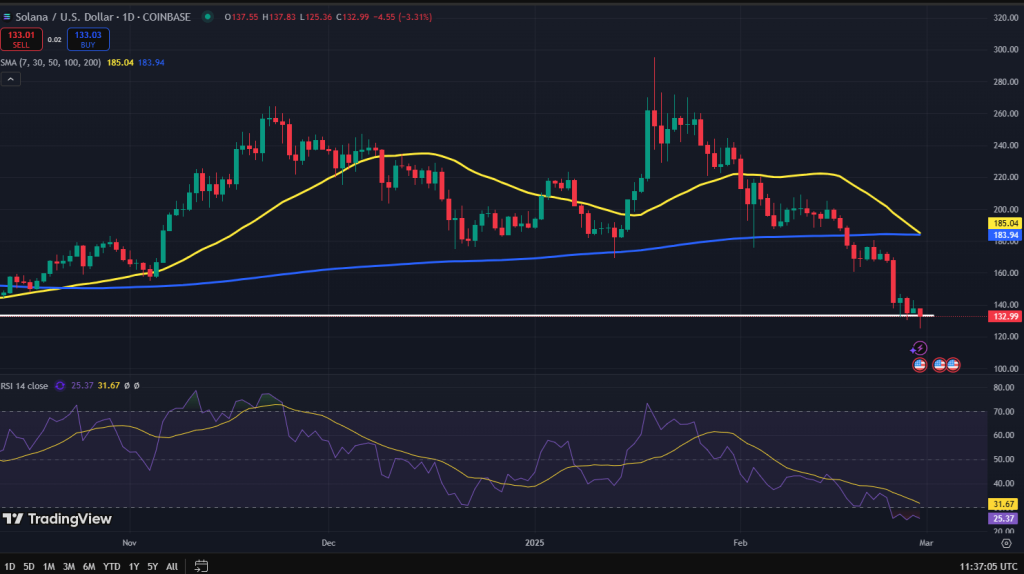Select the RSI 14 close legend
The height and width of the screenshot is (574, 1024).
point(24,386)
